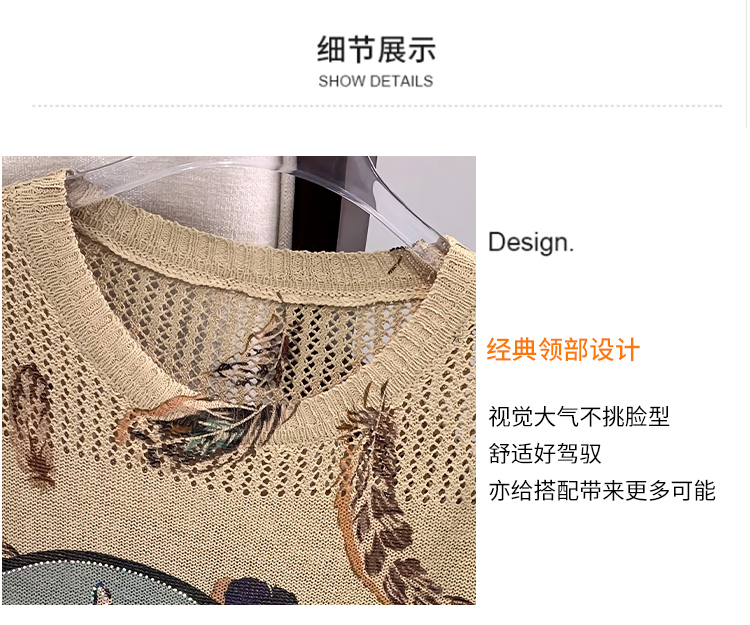Click the 细节展示 section heading
The width and height of the screenshot is (750, 625).
376,49
